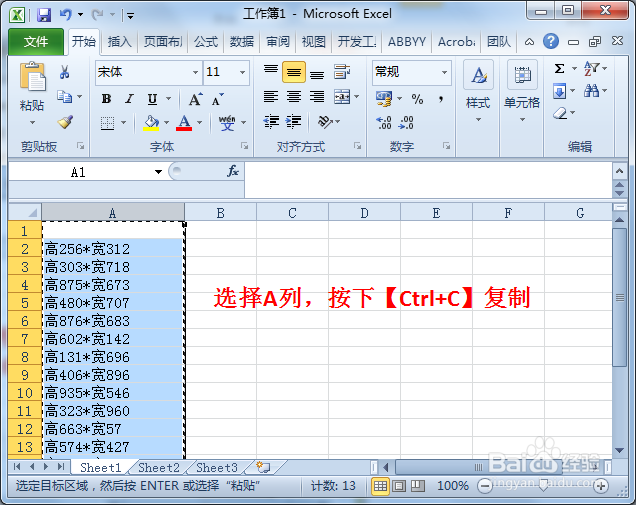Viewport: 636px width, 505px height.
Task: Open the Name Box A1 dropdown arrow
Action: 158,172
